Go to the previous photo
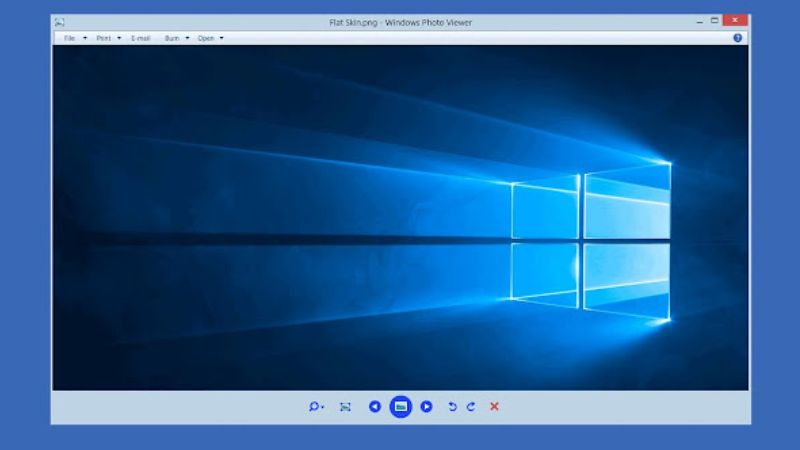This screenshot has width=800, height=450. pos(375,406)
